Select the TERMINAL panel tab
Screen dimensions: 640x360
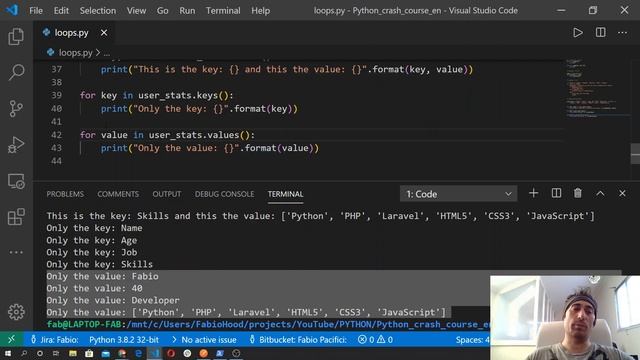point(285,194)
